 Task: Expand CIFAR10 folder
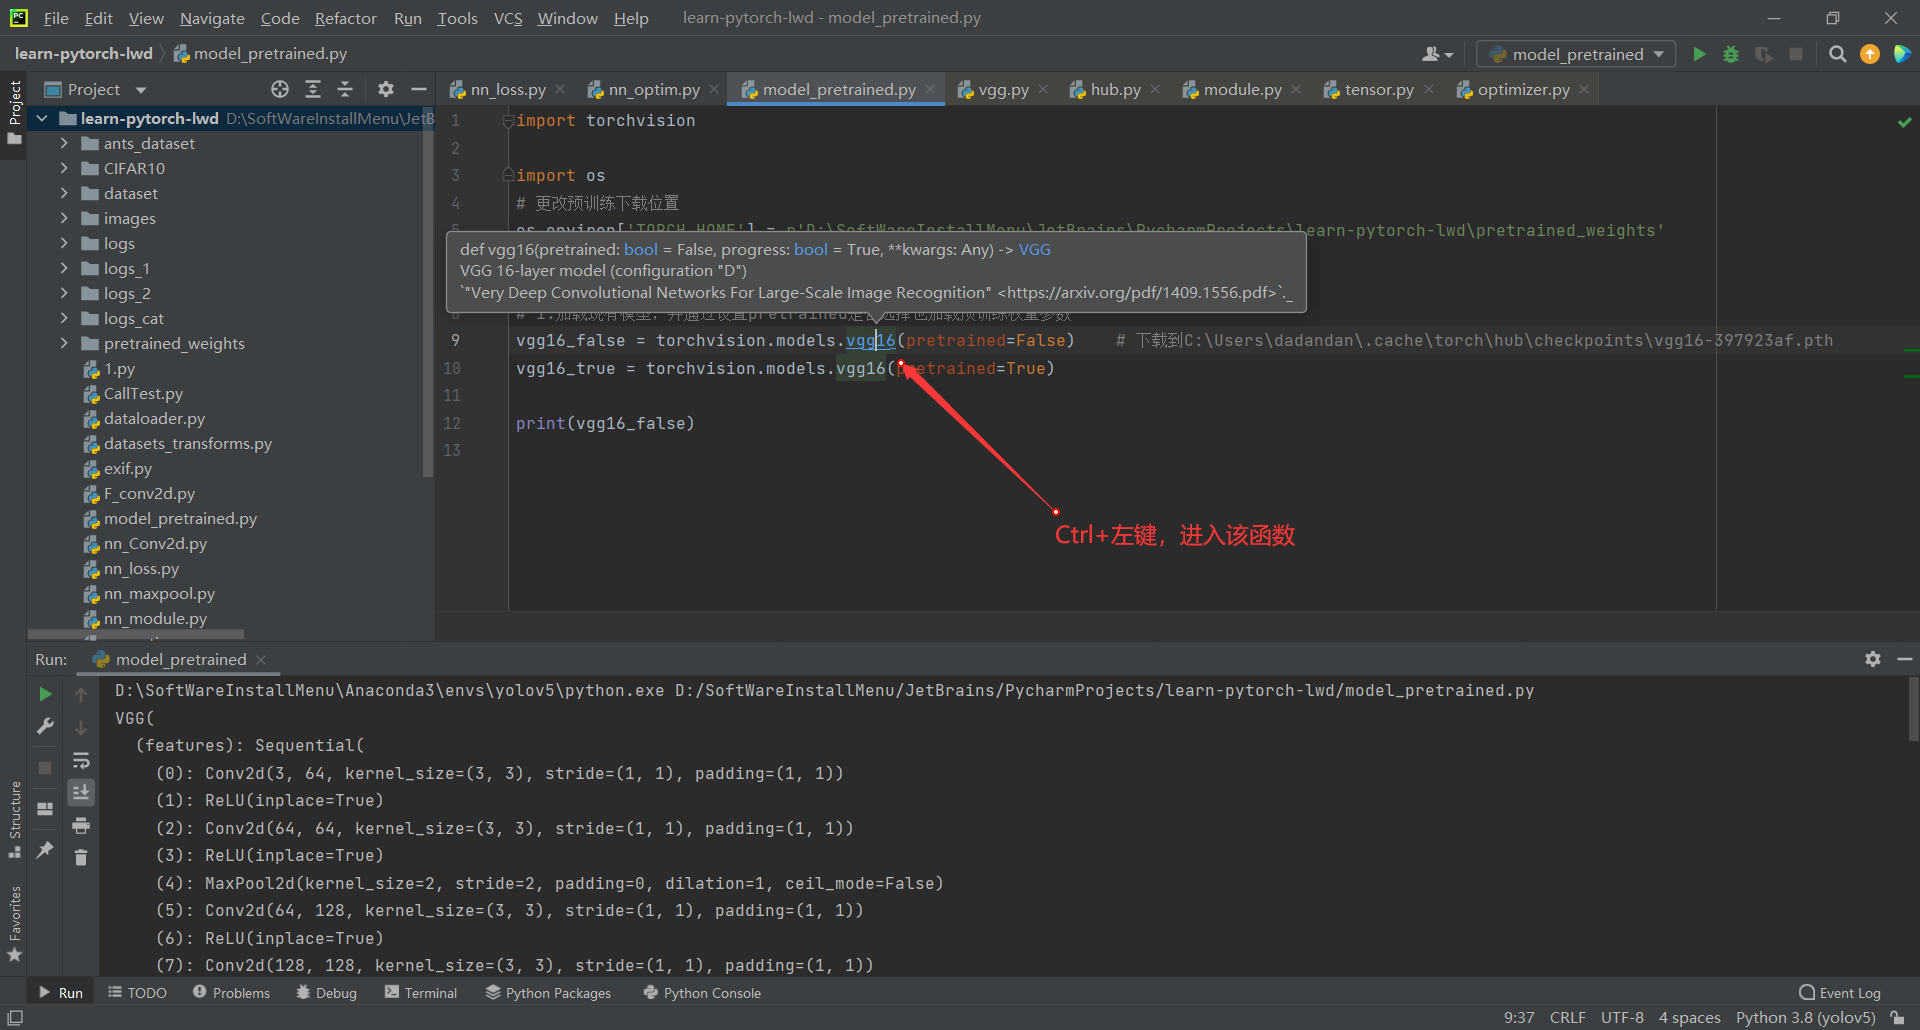coord(64,168)
